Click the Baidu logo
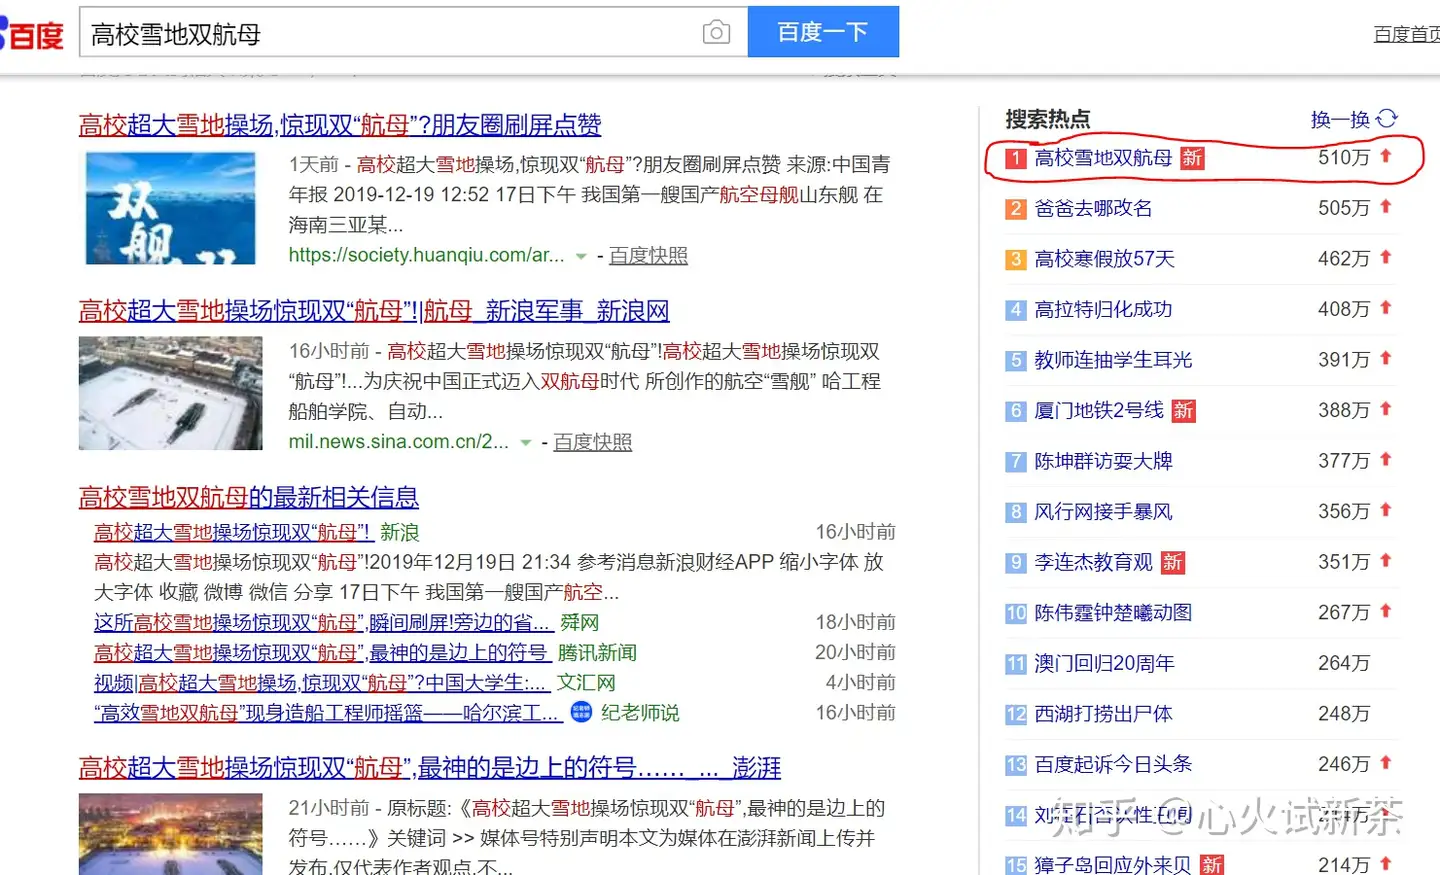 coord(32,35)
